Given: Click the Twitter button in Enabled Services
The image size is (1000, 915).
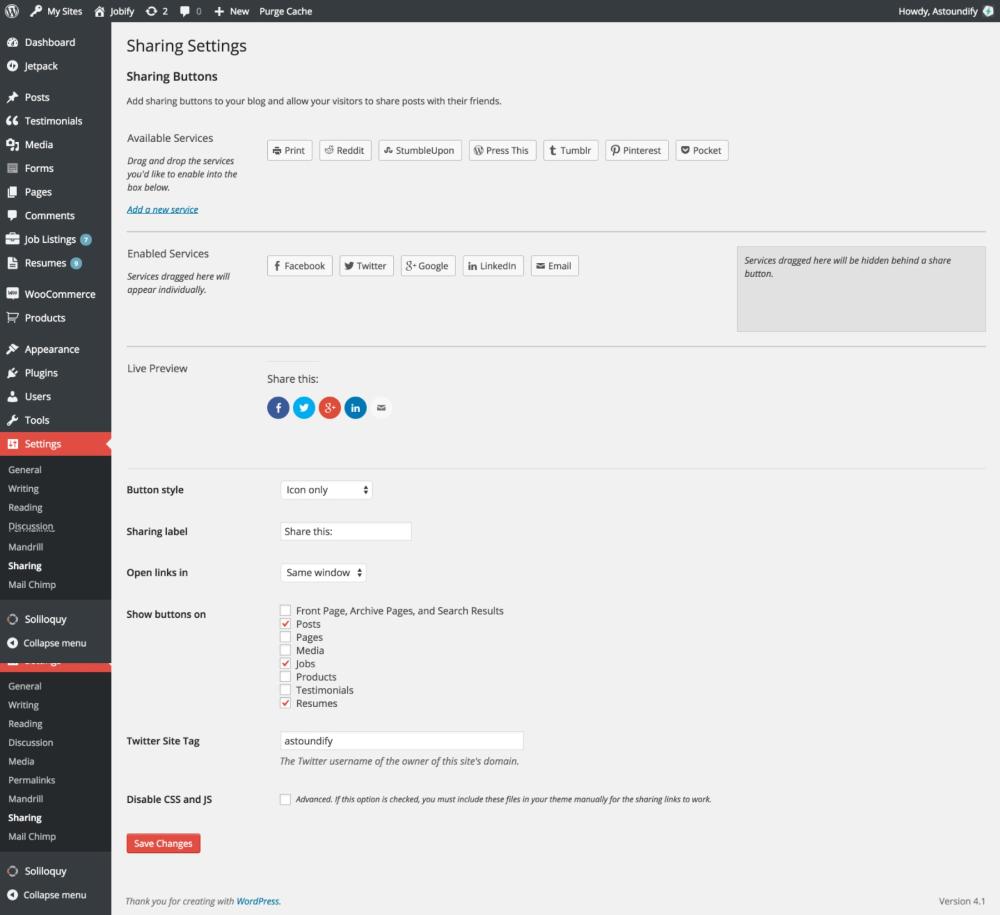Looking at the screenshot, I should coord(367,266).
